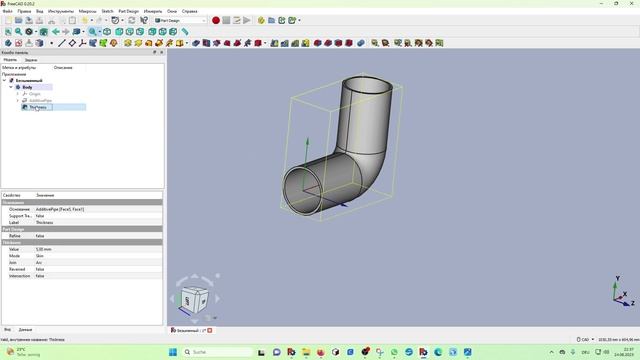Open the Инструменты menu
640x360 pixels.
61,11
